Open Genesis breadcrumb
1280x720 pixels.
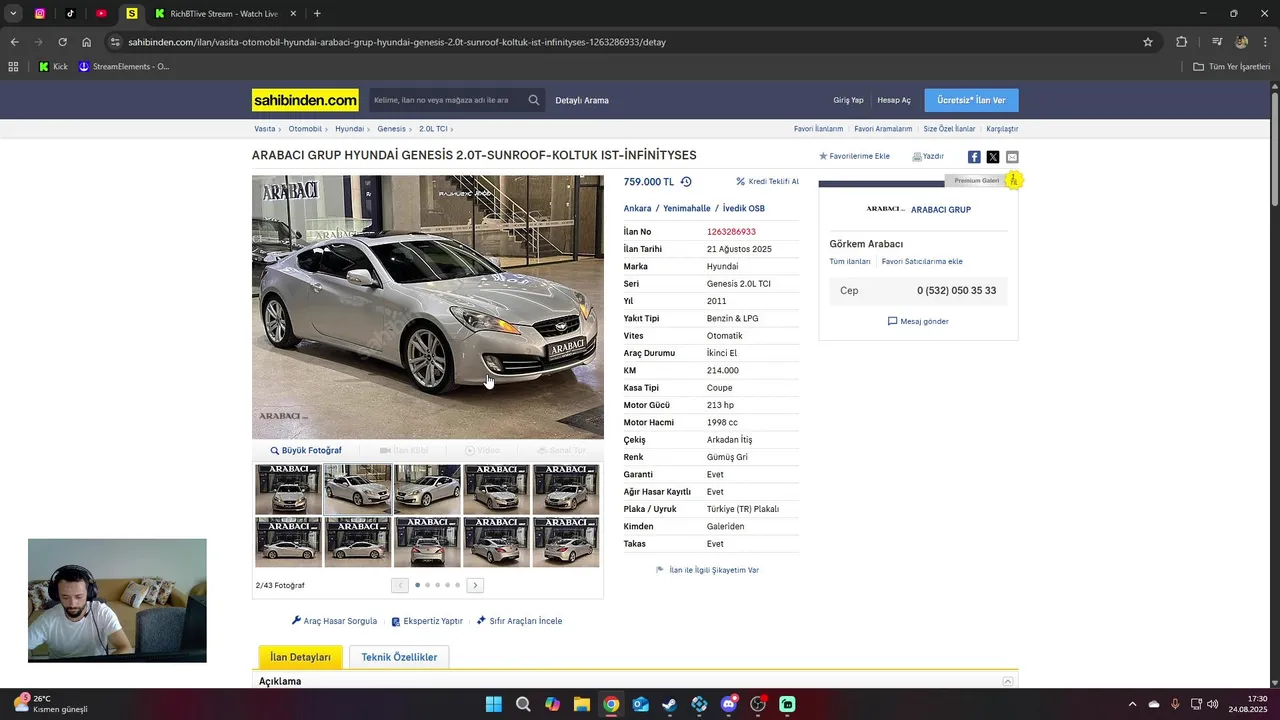coord(391,129)
